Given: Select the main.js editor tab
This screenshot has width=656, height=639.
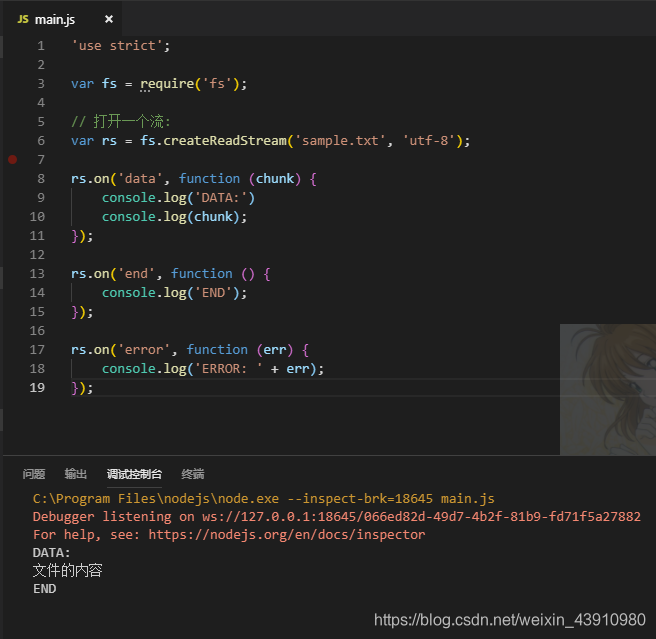Looking at the screenshot, I should coord(63,19).
